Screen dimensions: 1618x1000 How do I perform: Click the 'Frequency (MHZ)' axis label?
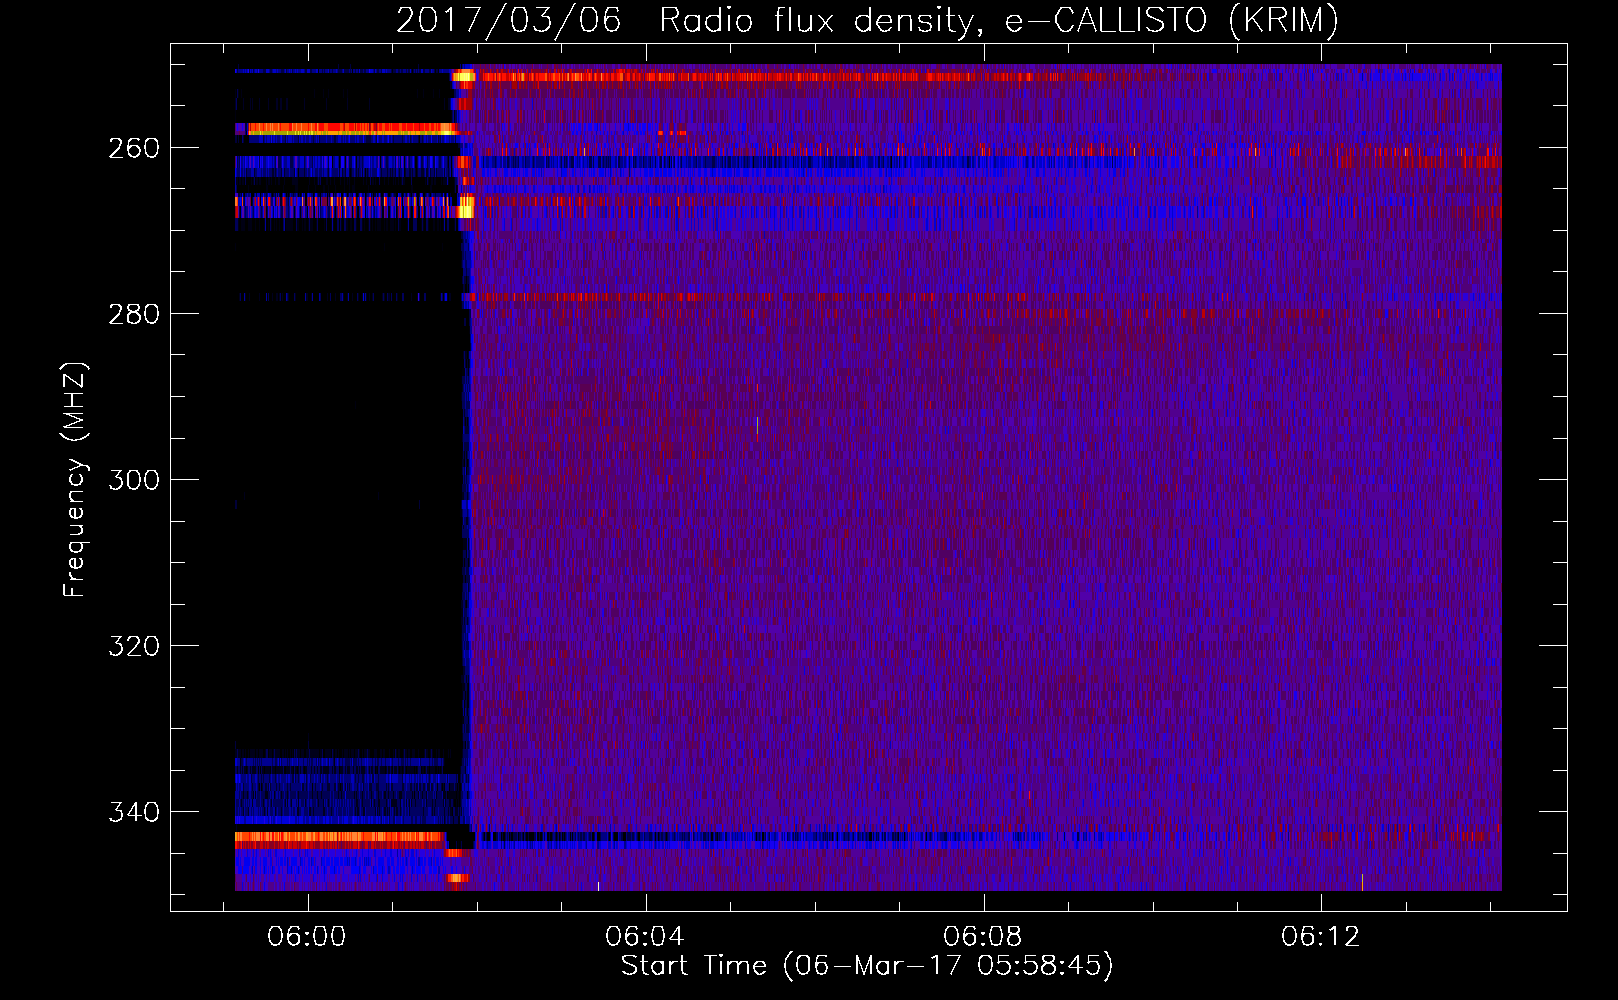click(x=75, y=480)
